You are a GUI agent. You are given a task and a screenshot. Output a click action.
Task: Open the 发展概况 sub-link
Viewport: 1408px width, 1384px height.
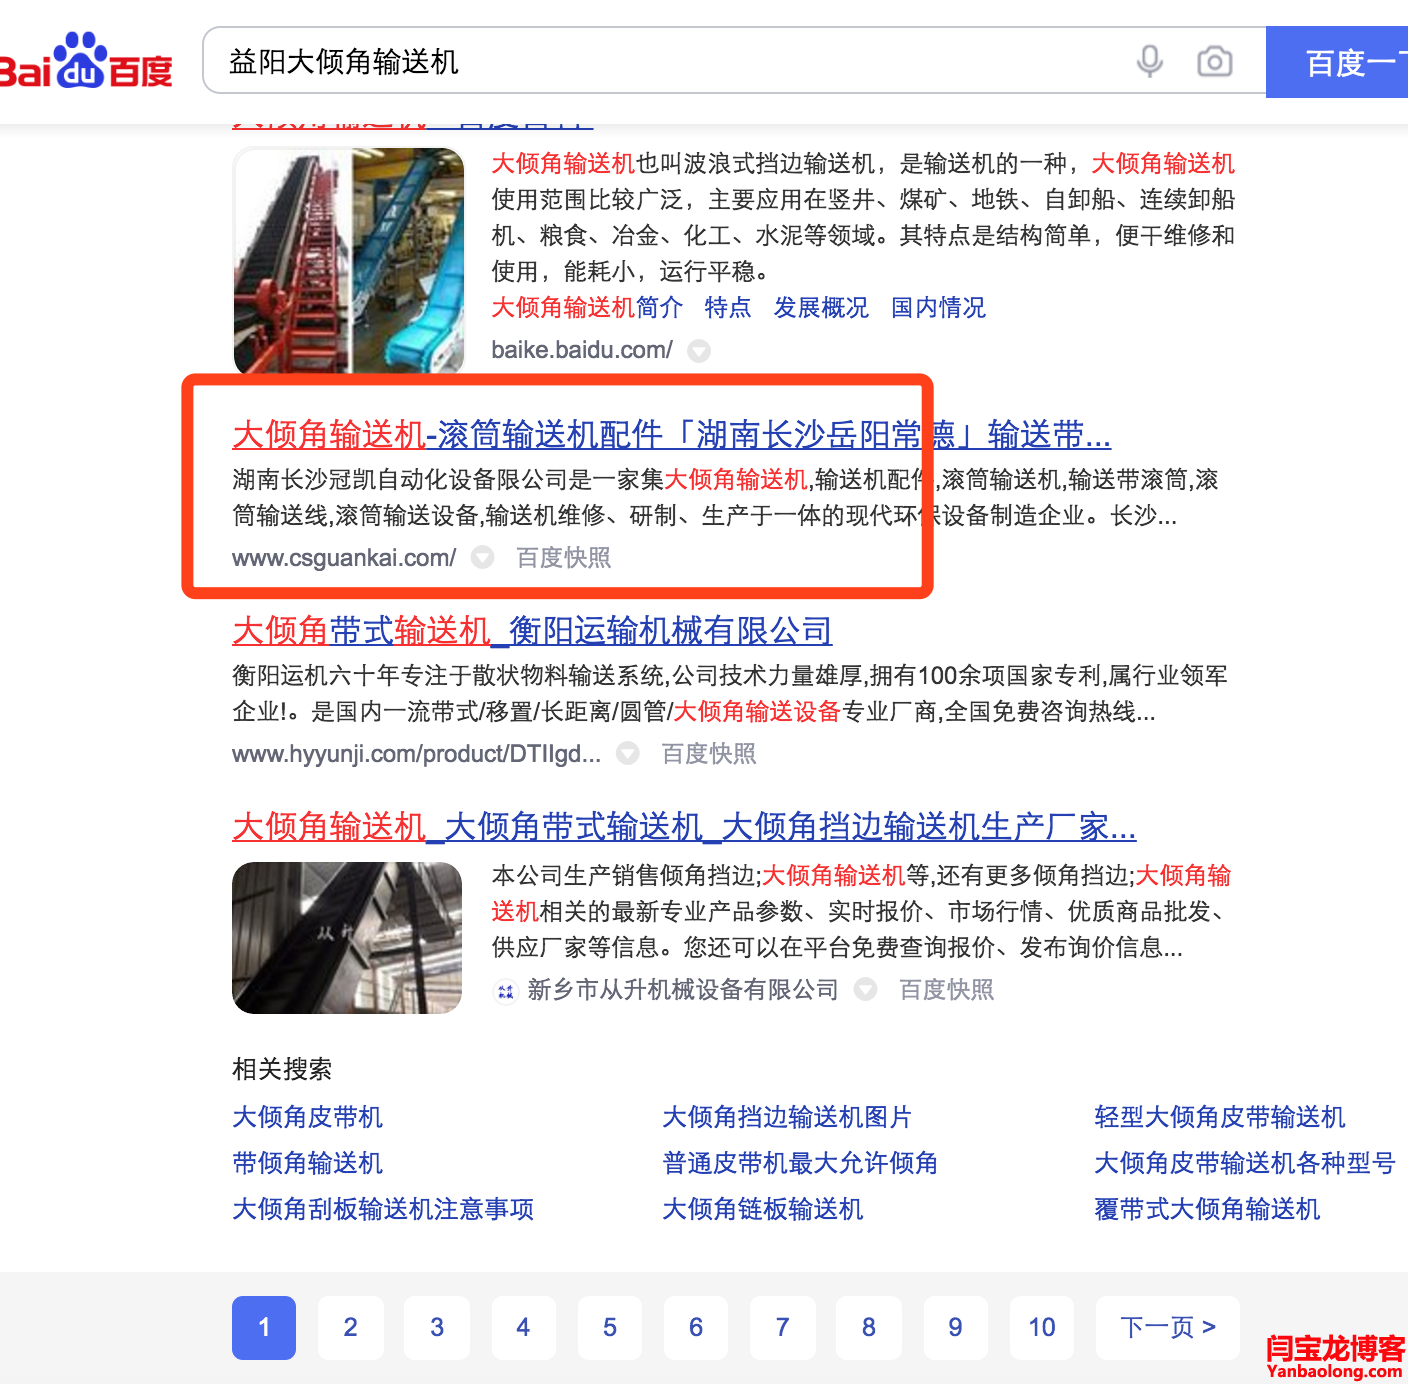(x=820, y=308)
